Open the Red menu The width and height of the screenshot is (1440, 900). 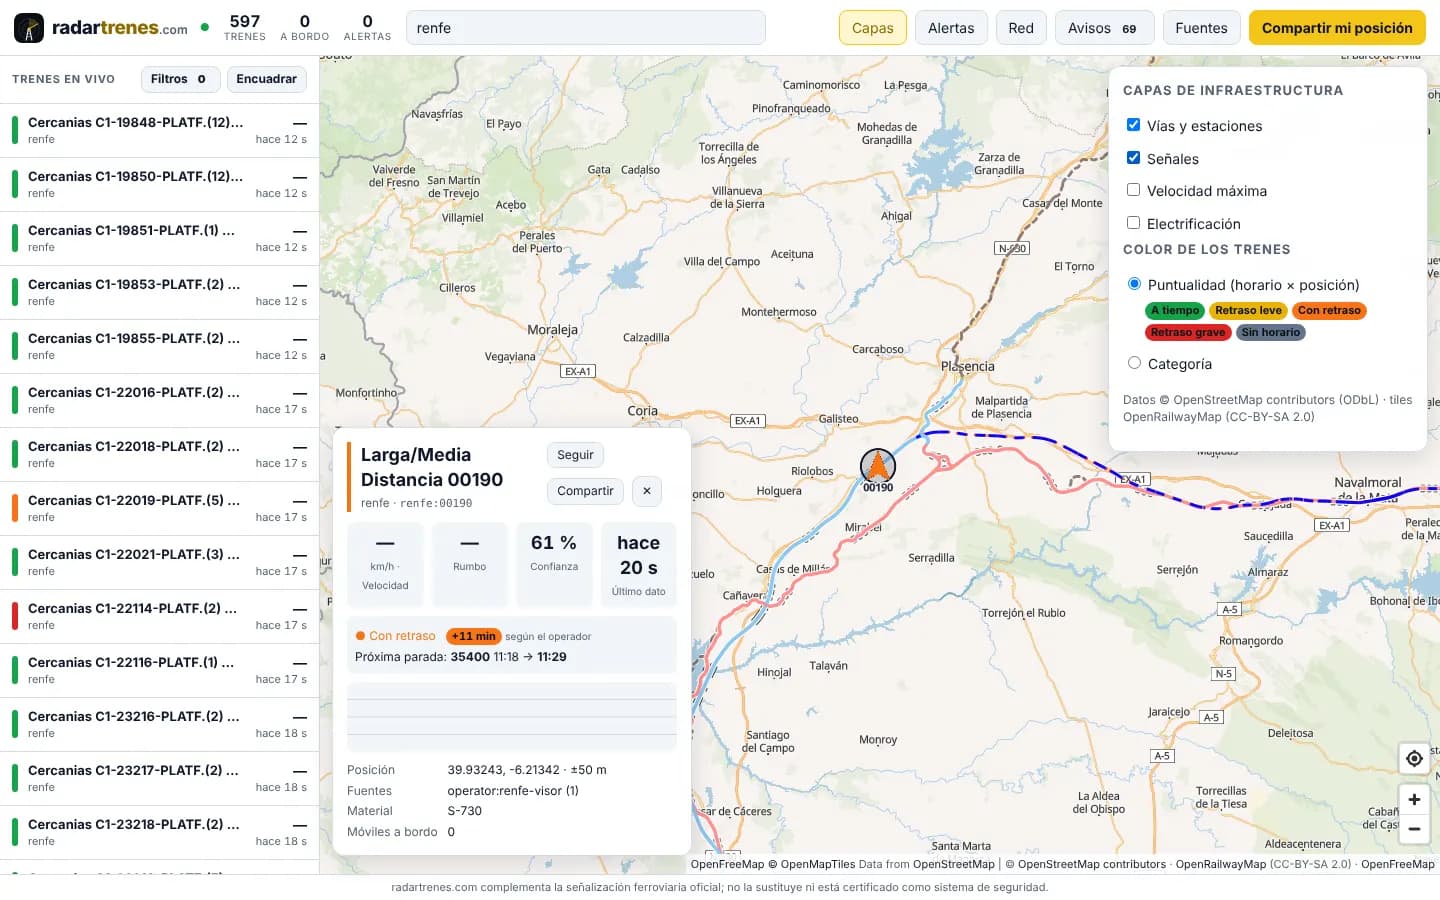(1021, 28)
